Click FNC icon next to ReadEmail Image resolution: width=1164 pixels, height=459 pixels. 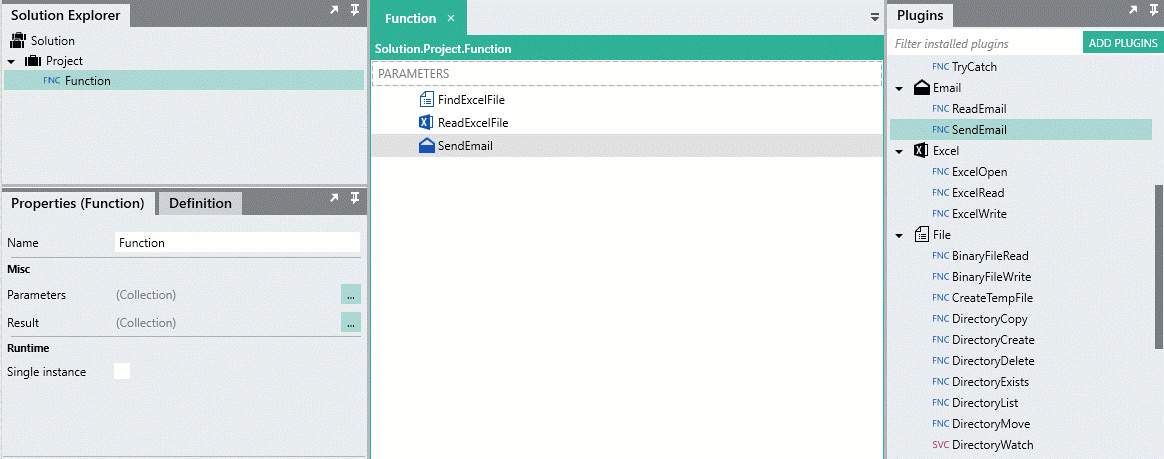[x=941, y=108]
